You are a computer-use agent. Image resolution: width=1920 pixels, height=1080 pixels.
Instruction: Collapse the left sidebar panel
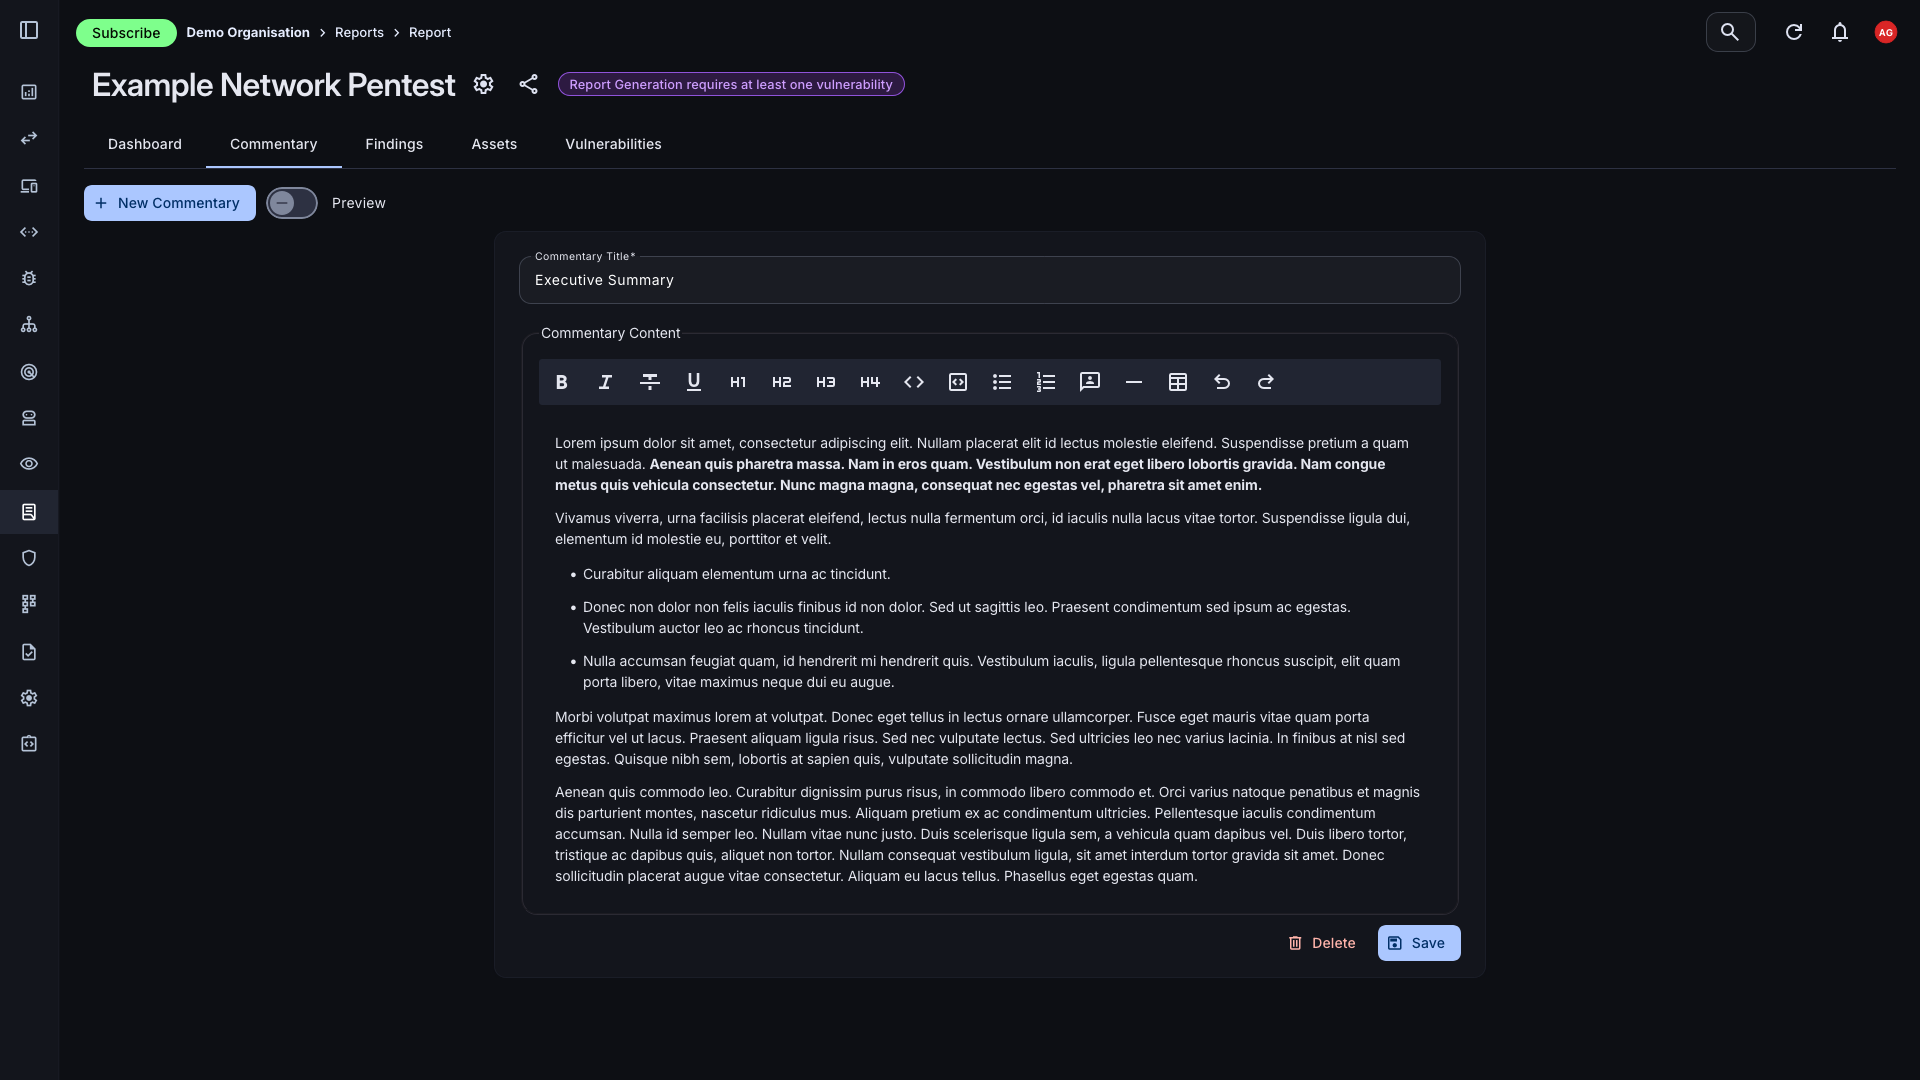[x=29, y=30]
